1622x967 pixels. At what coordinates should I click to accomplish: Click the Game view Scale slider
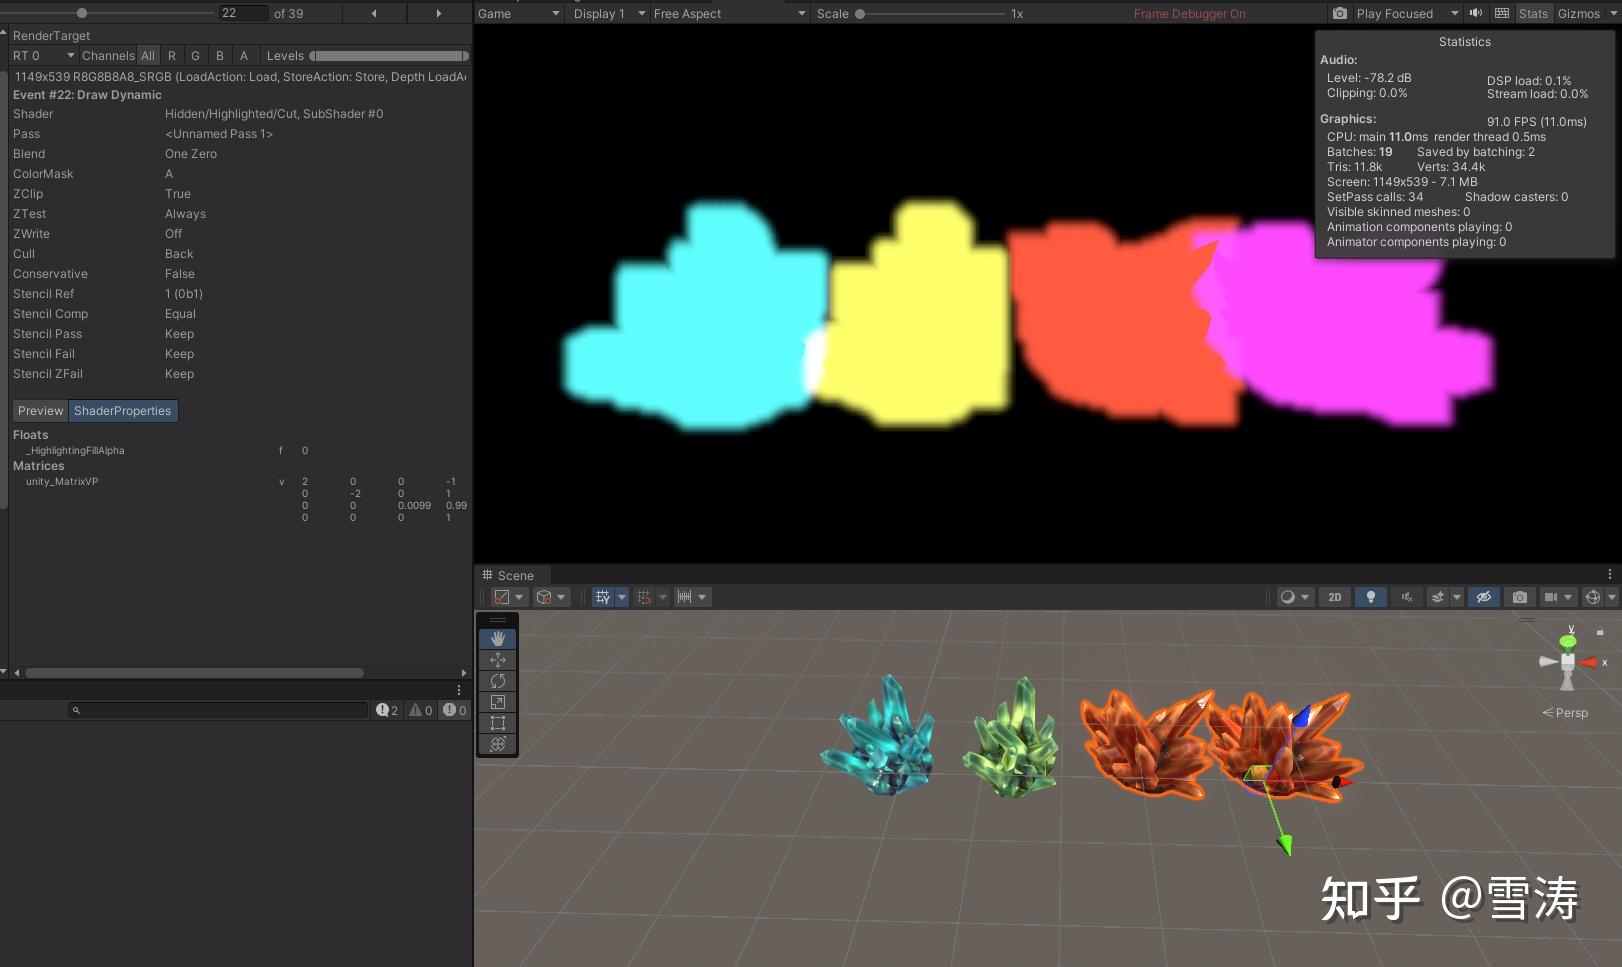pos(930,13)
